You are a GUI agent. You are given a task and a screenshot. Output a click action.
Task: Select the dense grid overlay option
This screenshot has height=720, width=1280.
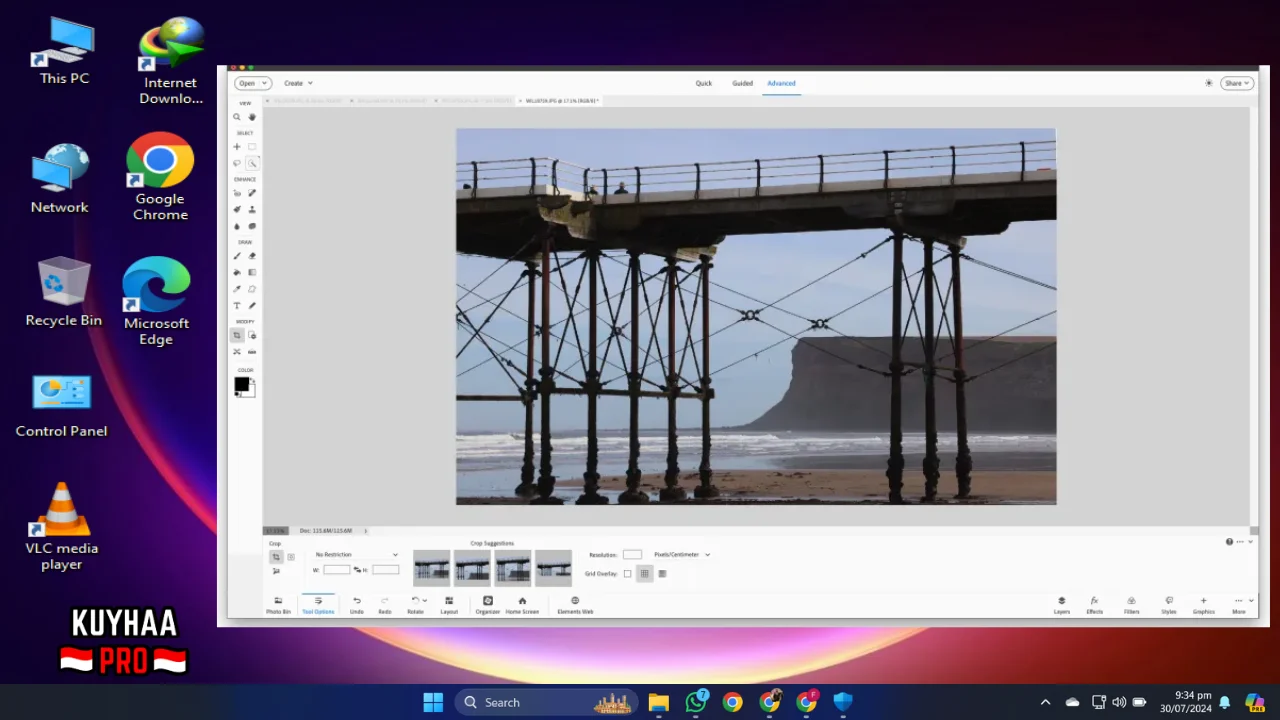[662, 574]
